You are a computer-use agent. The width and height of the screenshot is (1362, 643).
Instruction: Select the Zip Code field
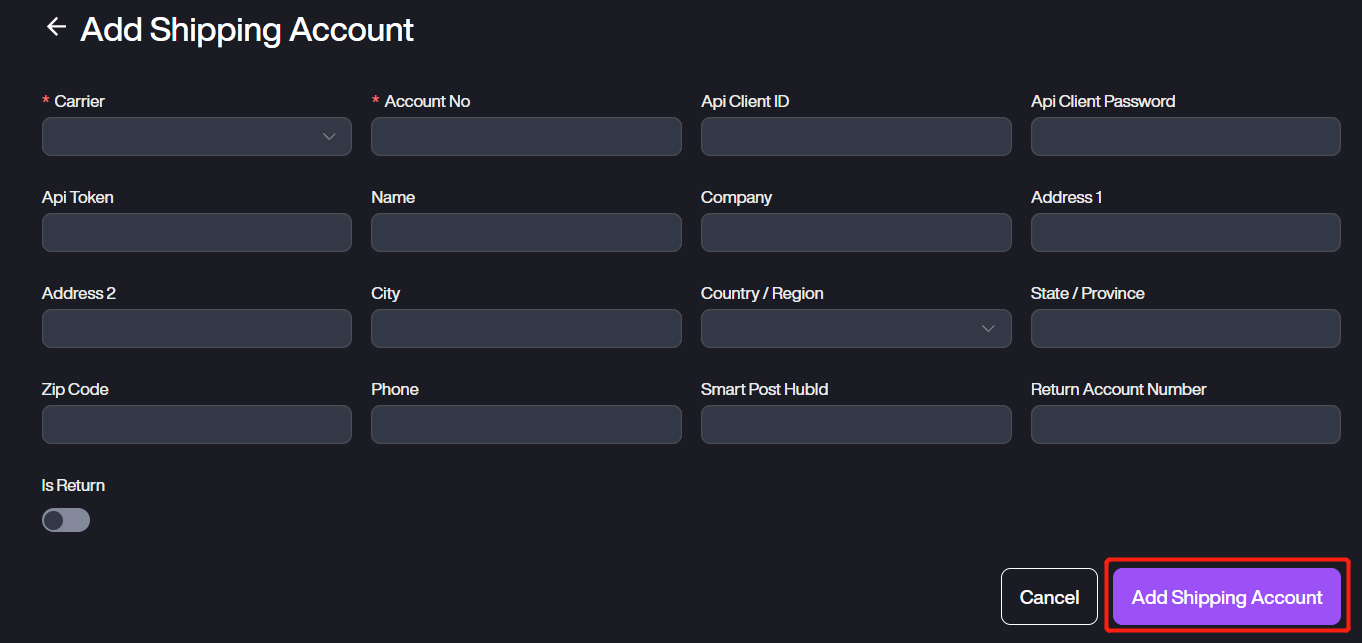pos(197,425)
